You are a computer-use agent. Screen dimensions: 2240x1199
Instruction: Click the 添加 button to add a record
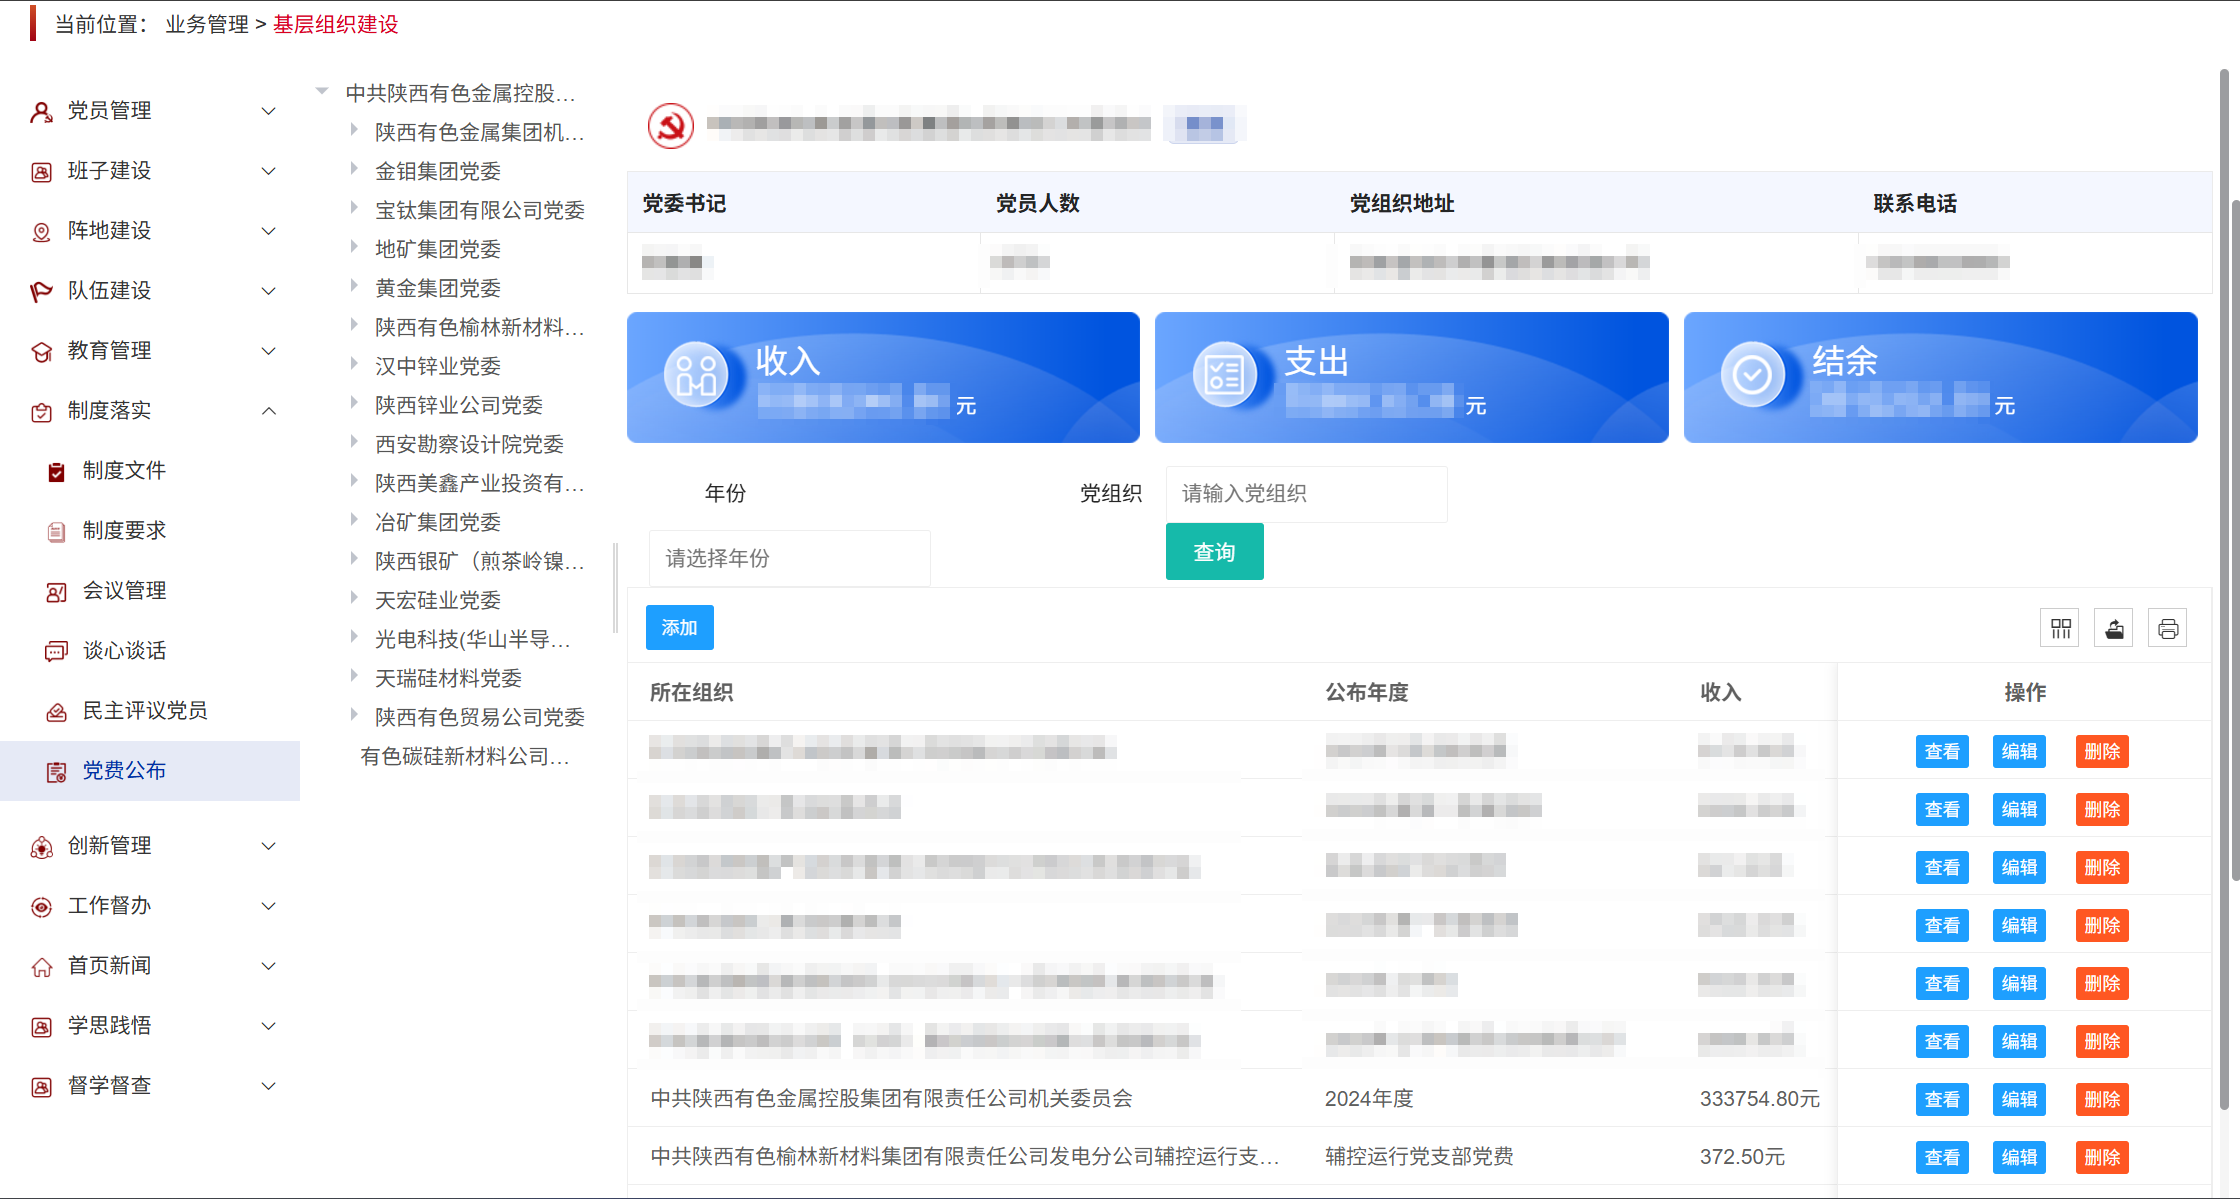coord(679,627)
